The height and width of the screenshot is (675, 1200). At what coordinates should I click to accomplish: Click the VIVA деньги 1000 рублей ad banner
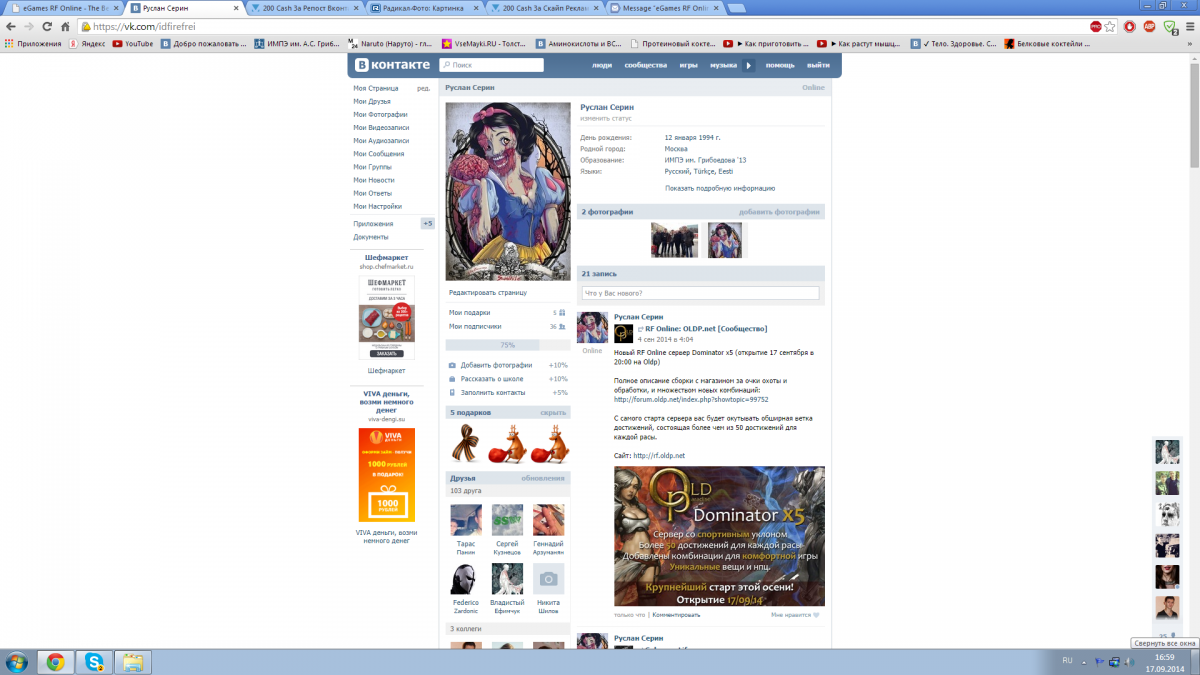pyautogui.click(x=386, y=475)
